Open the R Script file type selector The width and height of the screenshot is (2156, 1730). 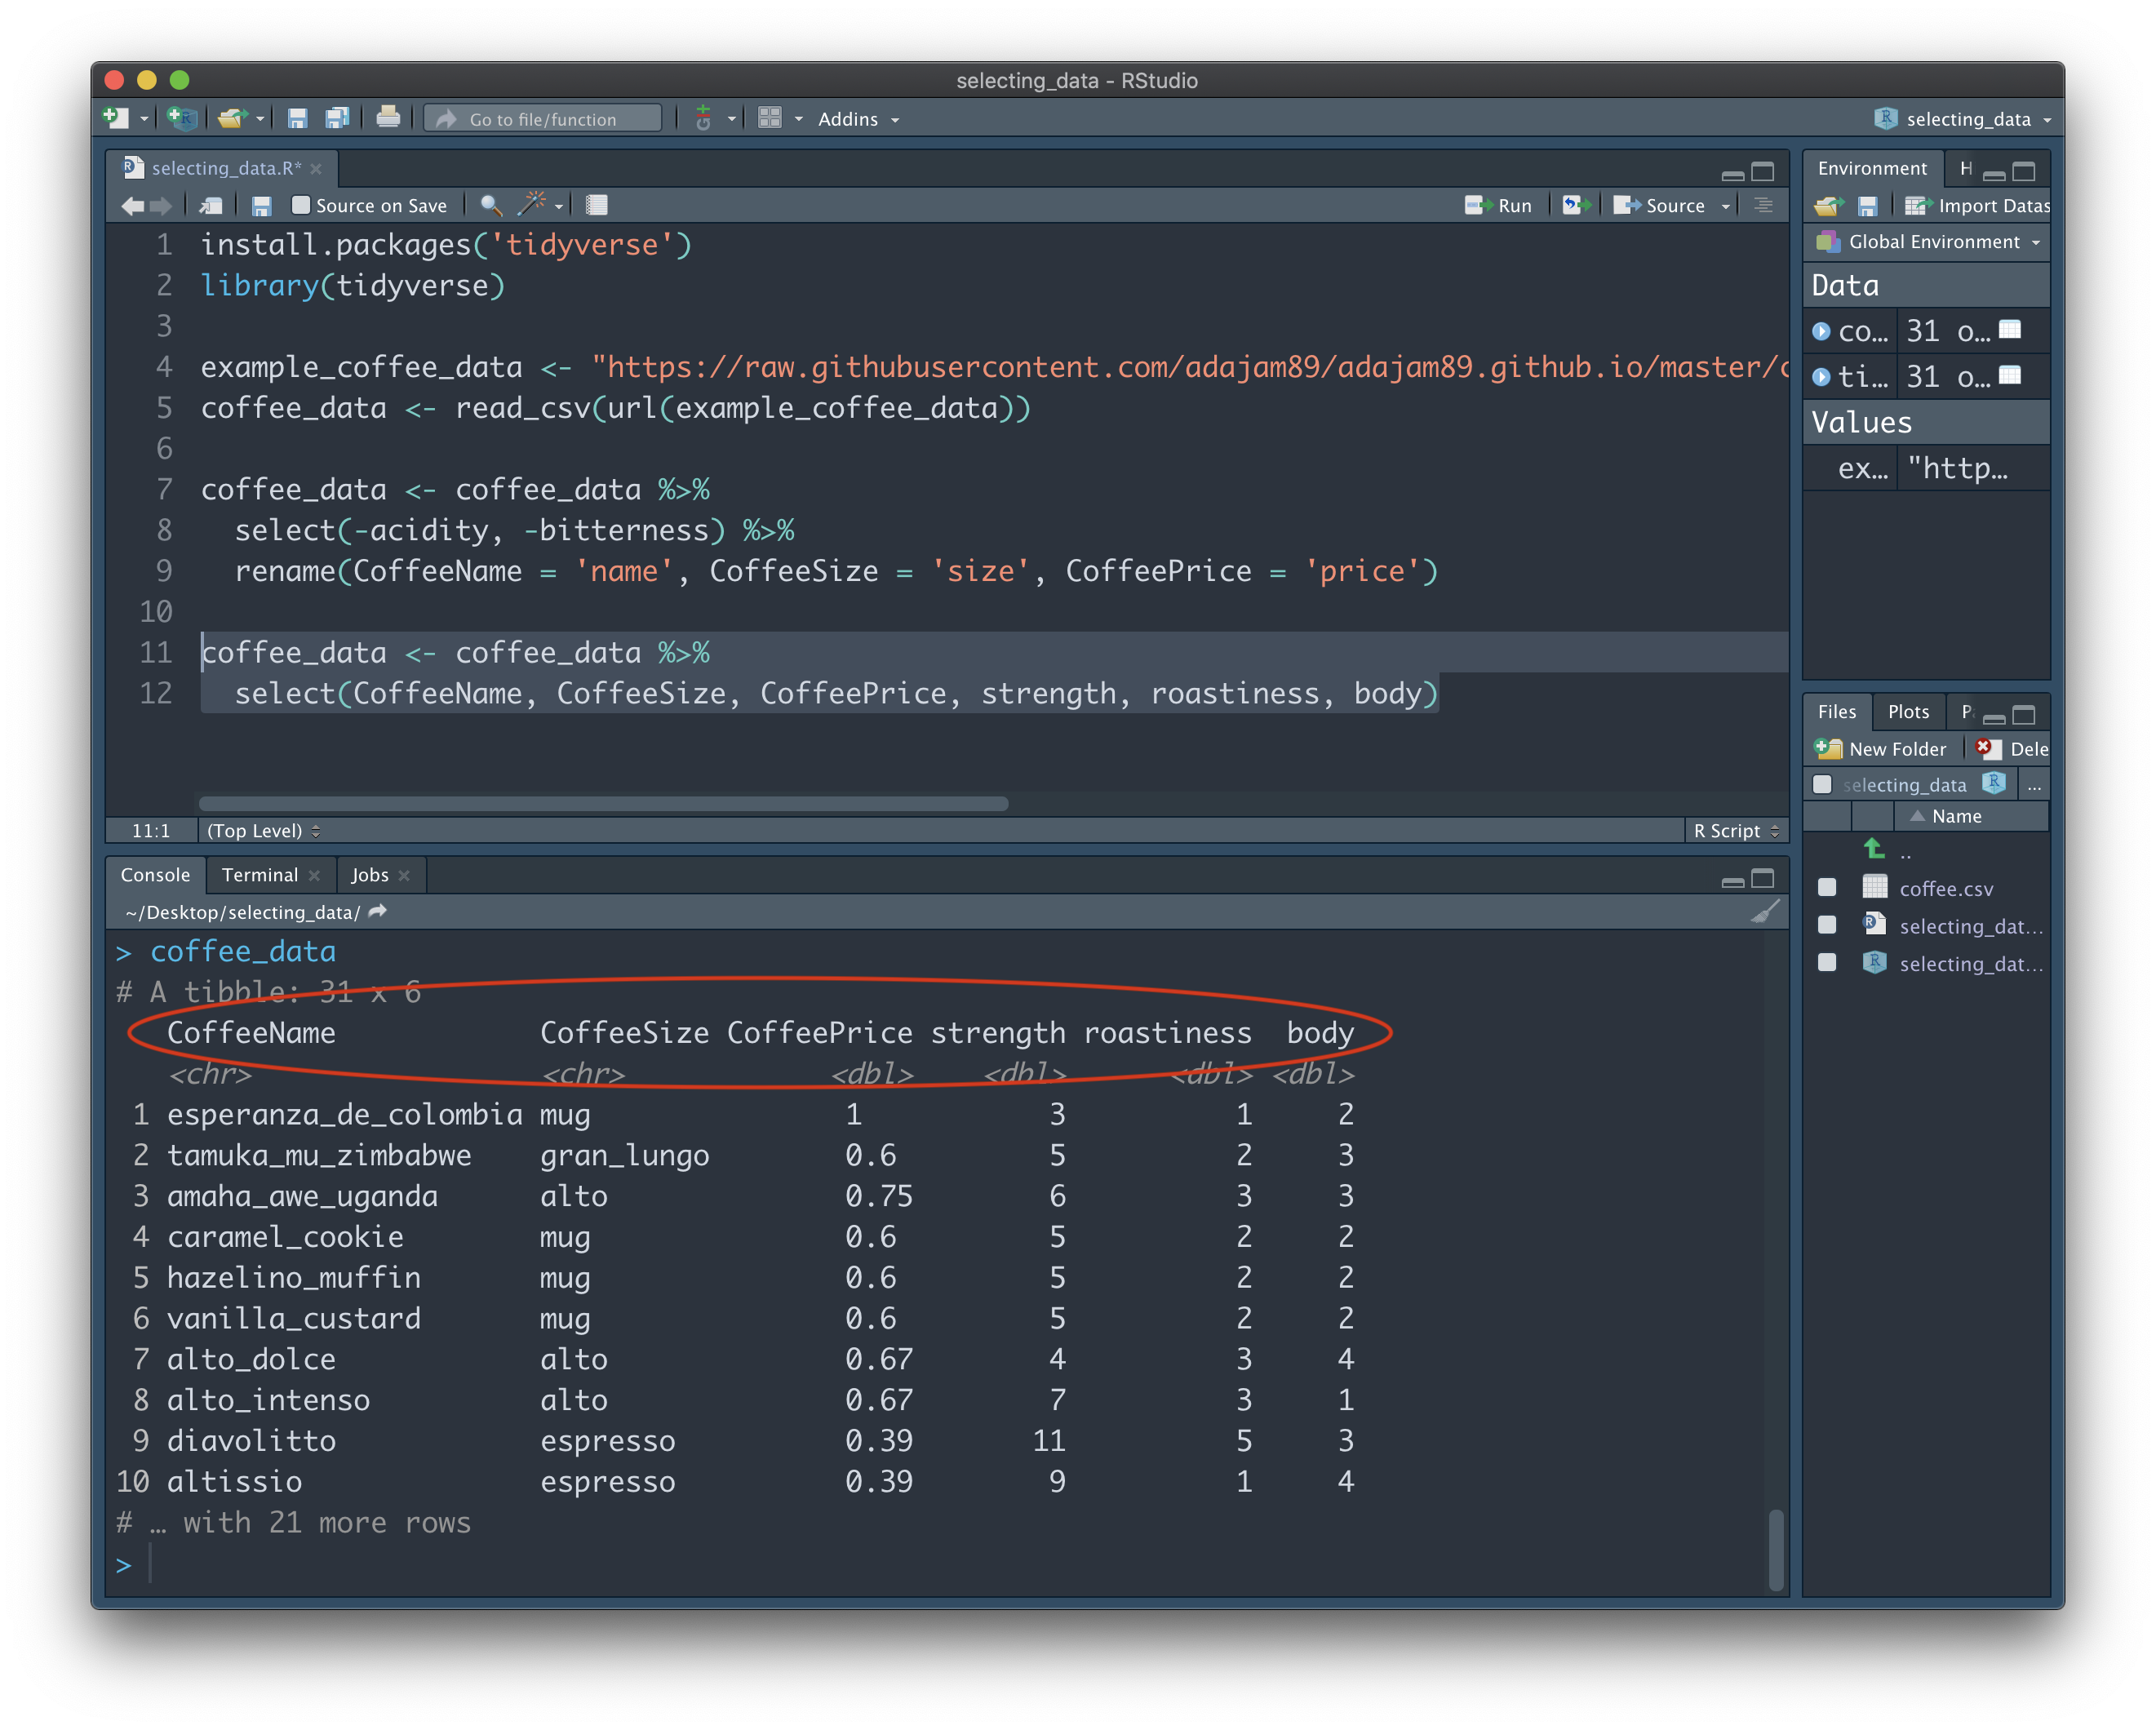click(x=1736, y=831)
